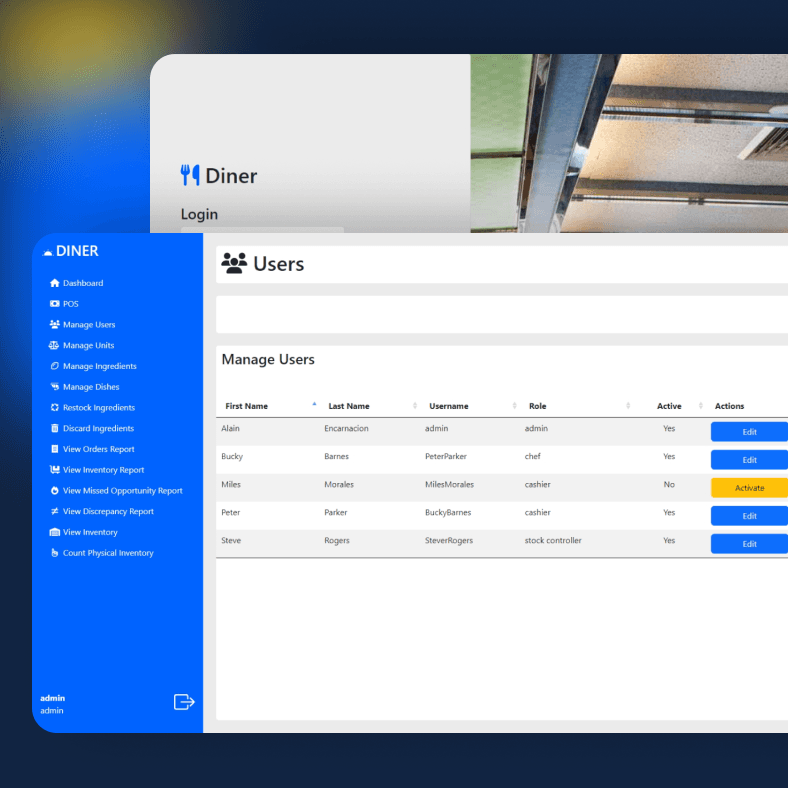Click the View Orders Report receipt icon

(55, 449)
